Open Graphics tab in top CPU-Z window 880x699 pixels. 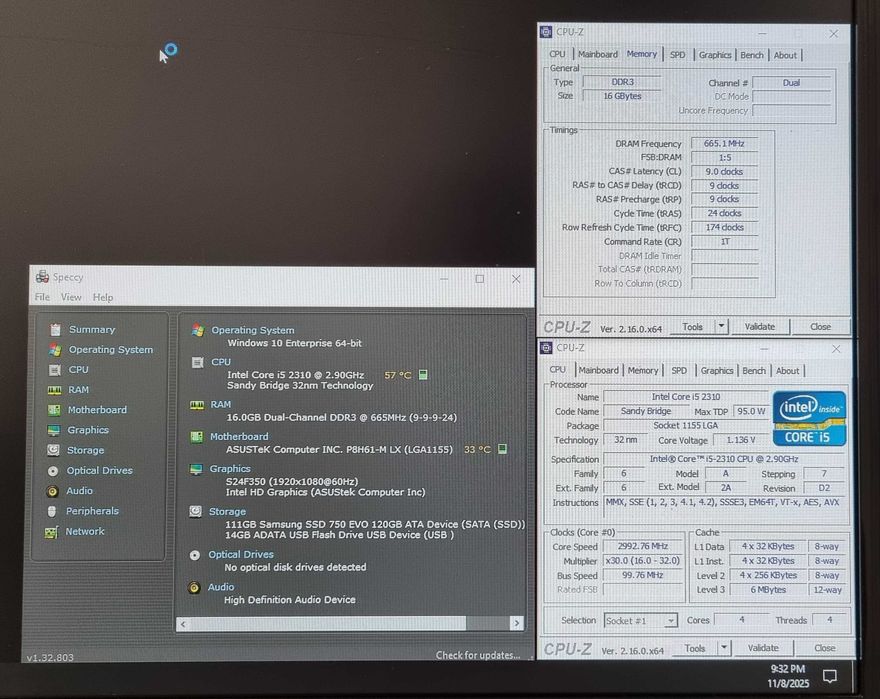(715, 55)
